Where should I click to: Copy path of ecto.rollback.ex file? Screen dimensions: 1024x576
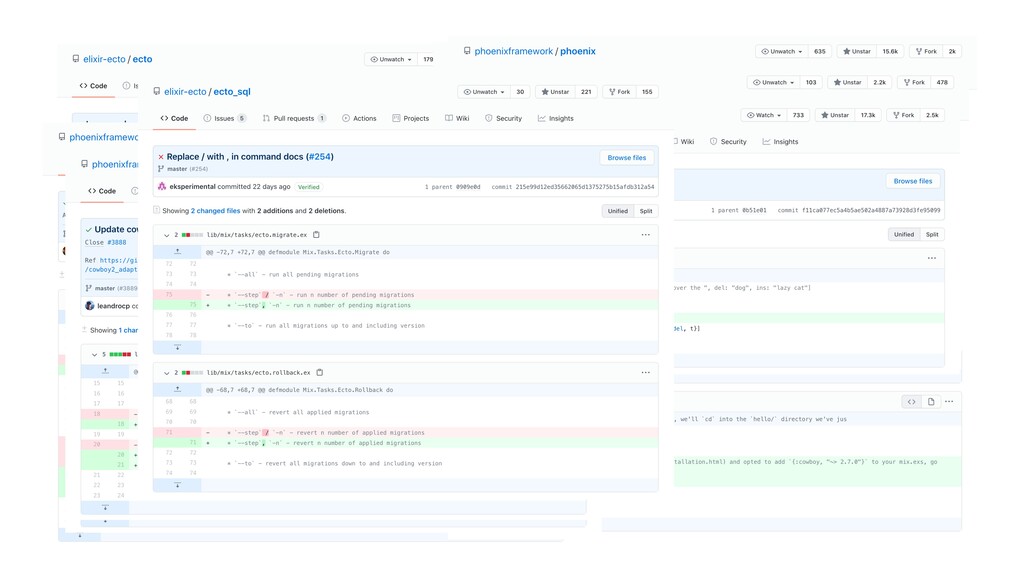(319, 372)
